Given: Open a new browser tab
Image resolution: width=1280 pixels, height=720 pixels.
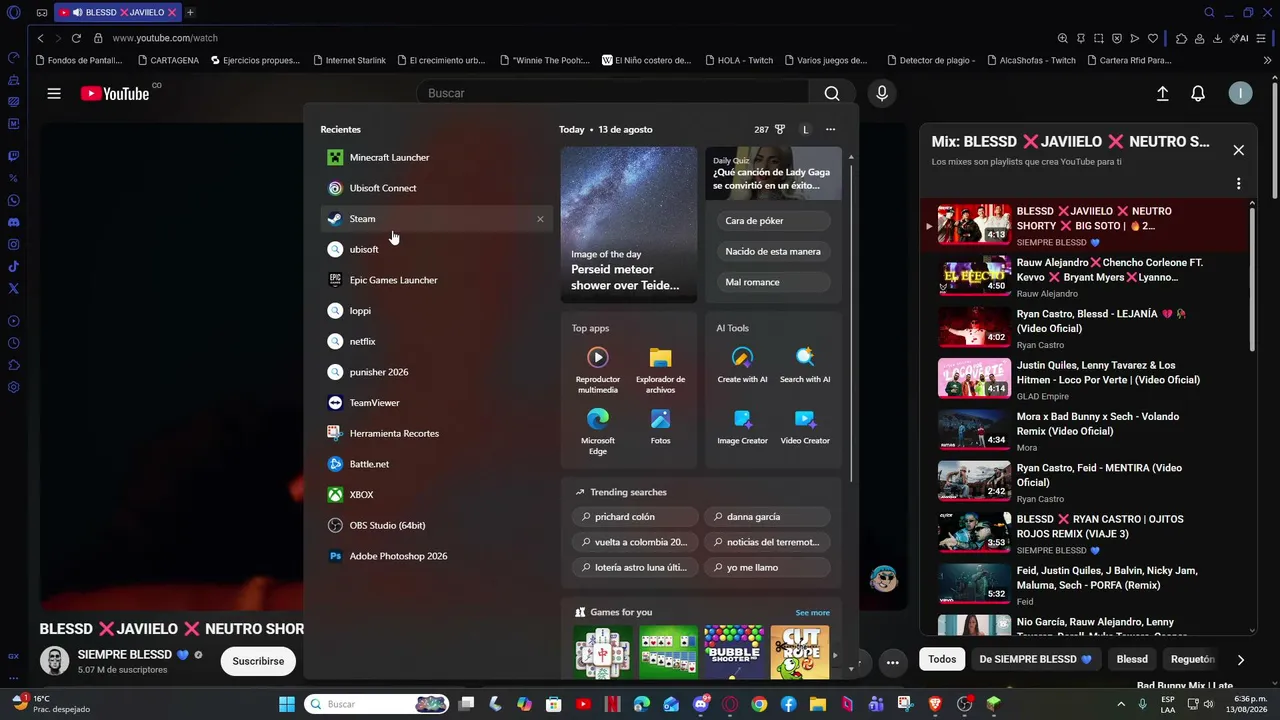Looking at the screenshot, I should [190, 12].
